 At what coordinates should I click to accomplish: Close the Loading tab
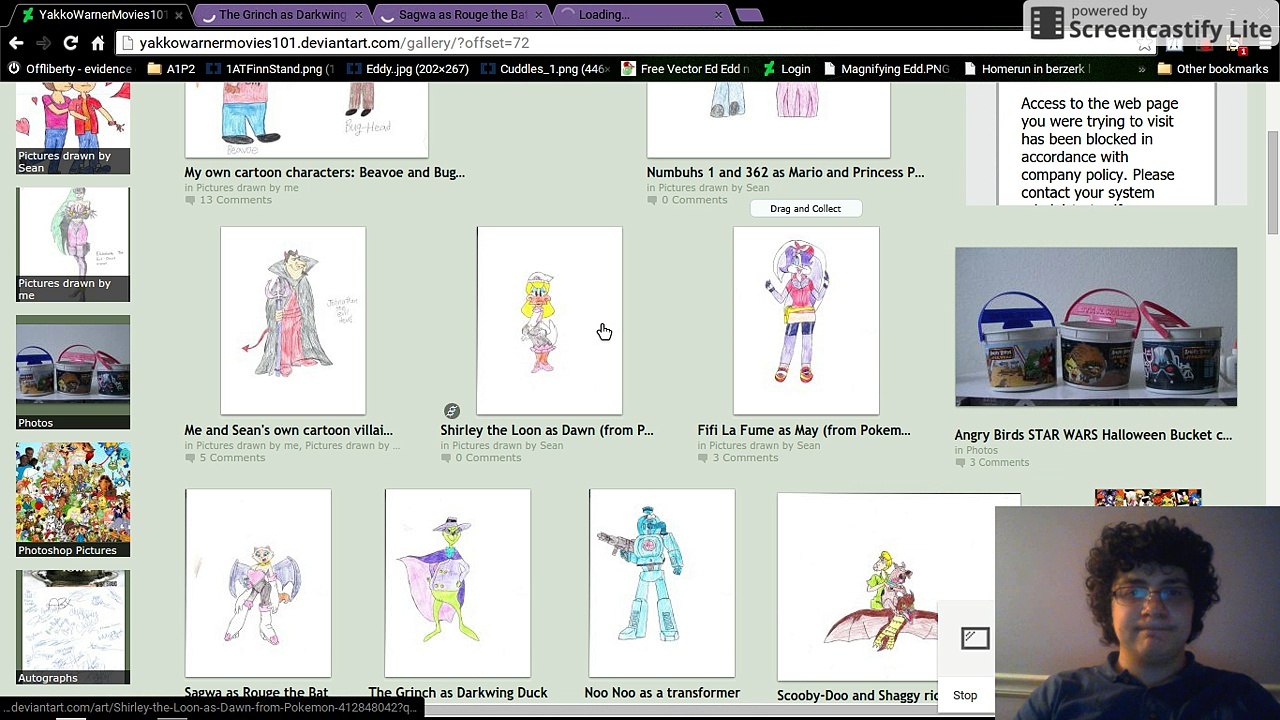pos(718,15)
